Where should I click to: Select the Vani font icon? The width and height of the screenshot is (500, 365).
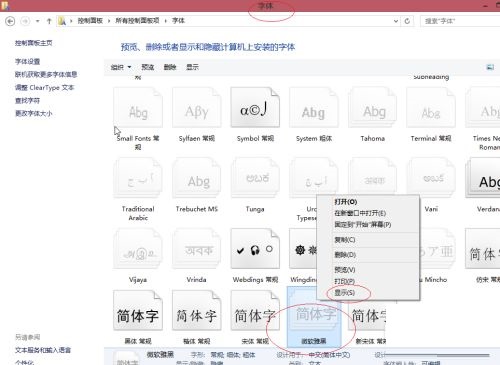click(x=431, y=178)
